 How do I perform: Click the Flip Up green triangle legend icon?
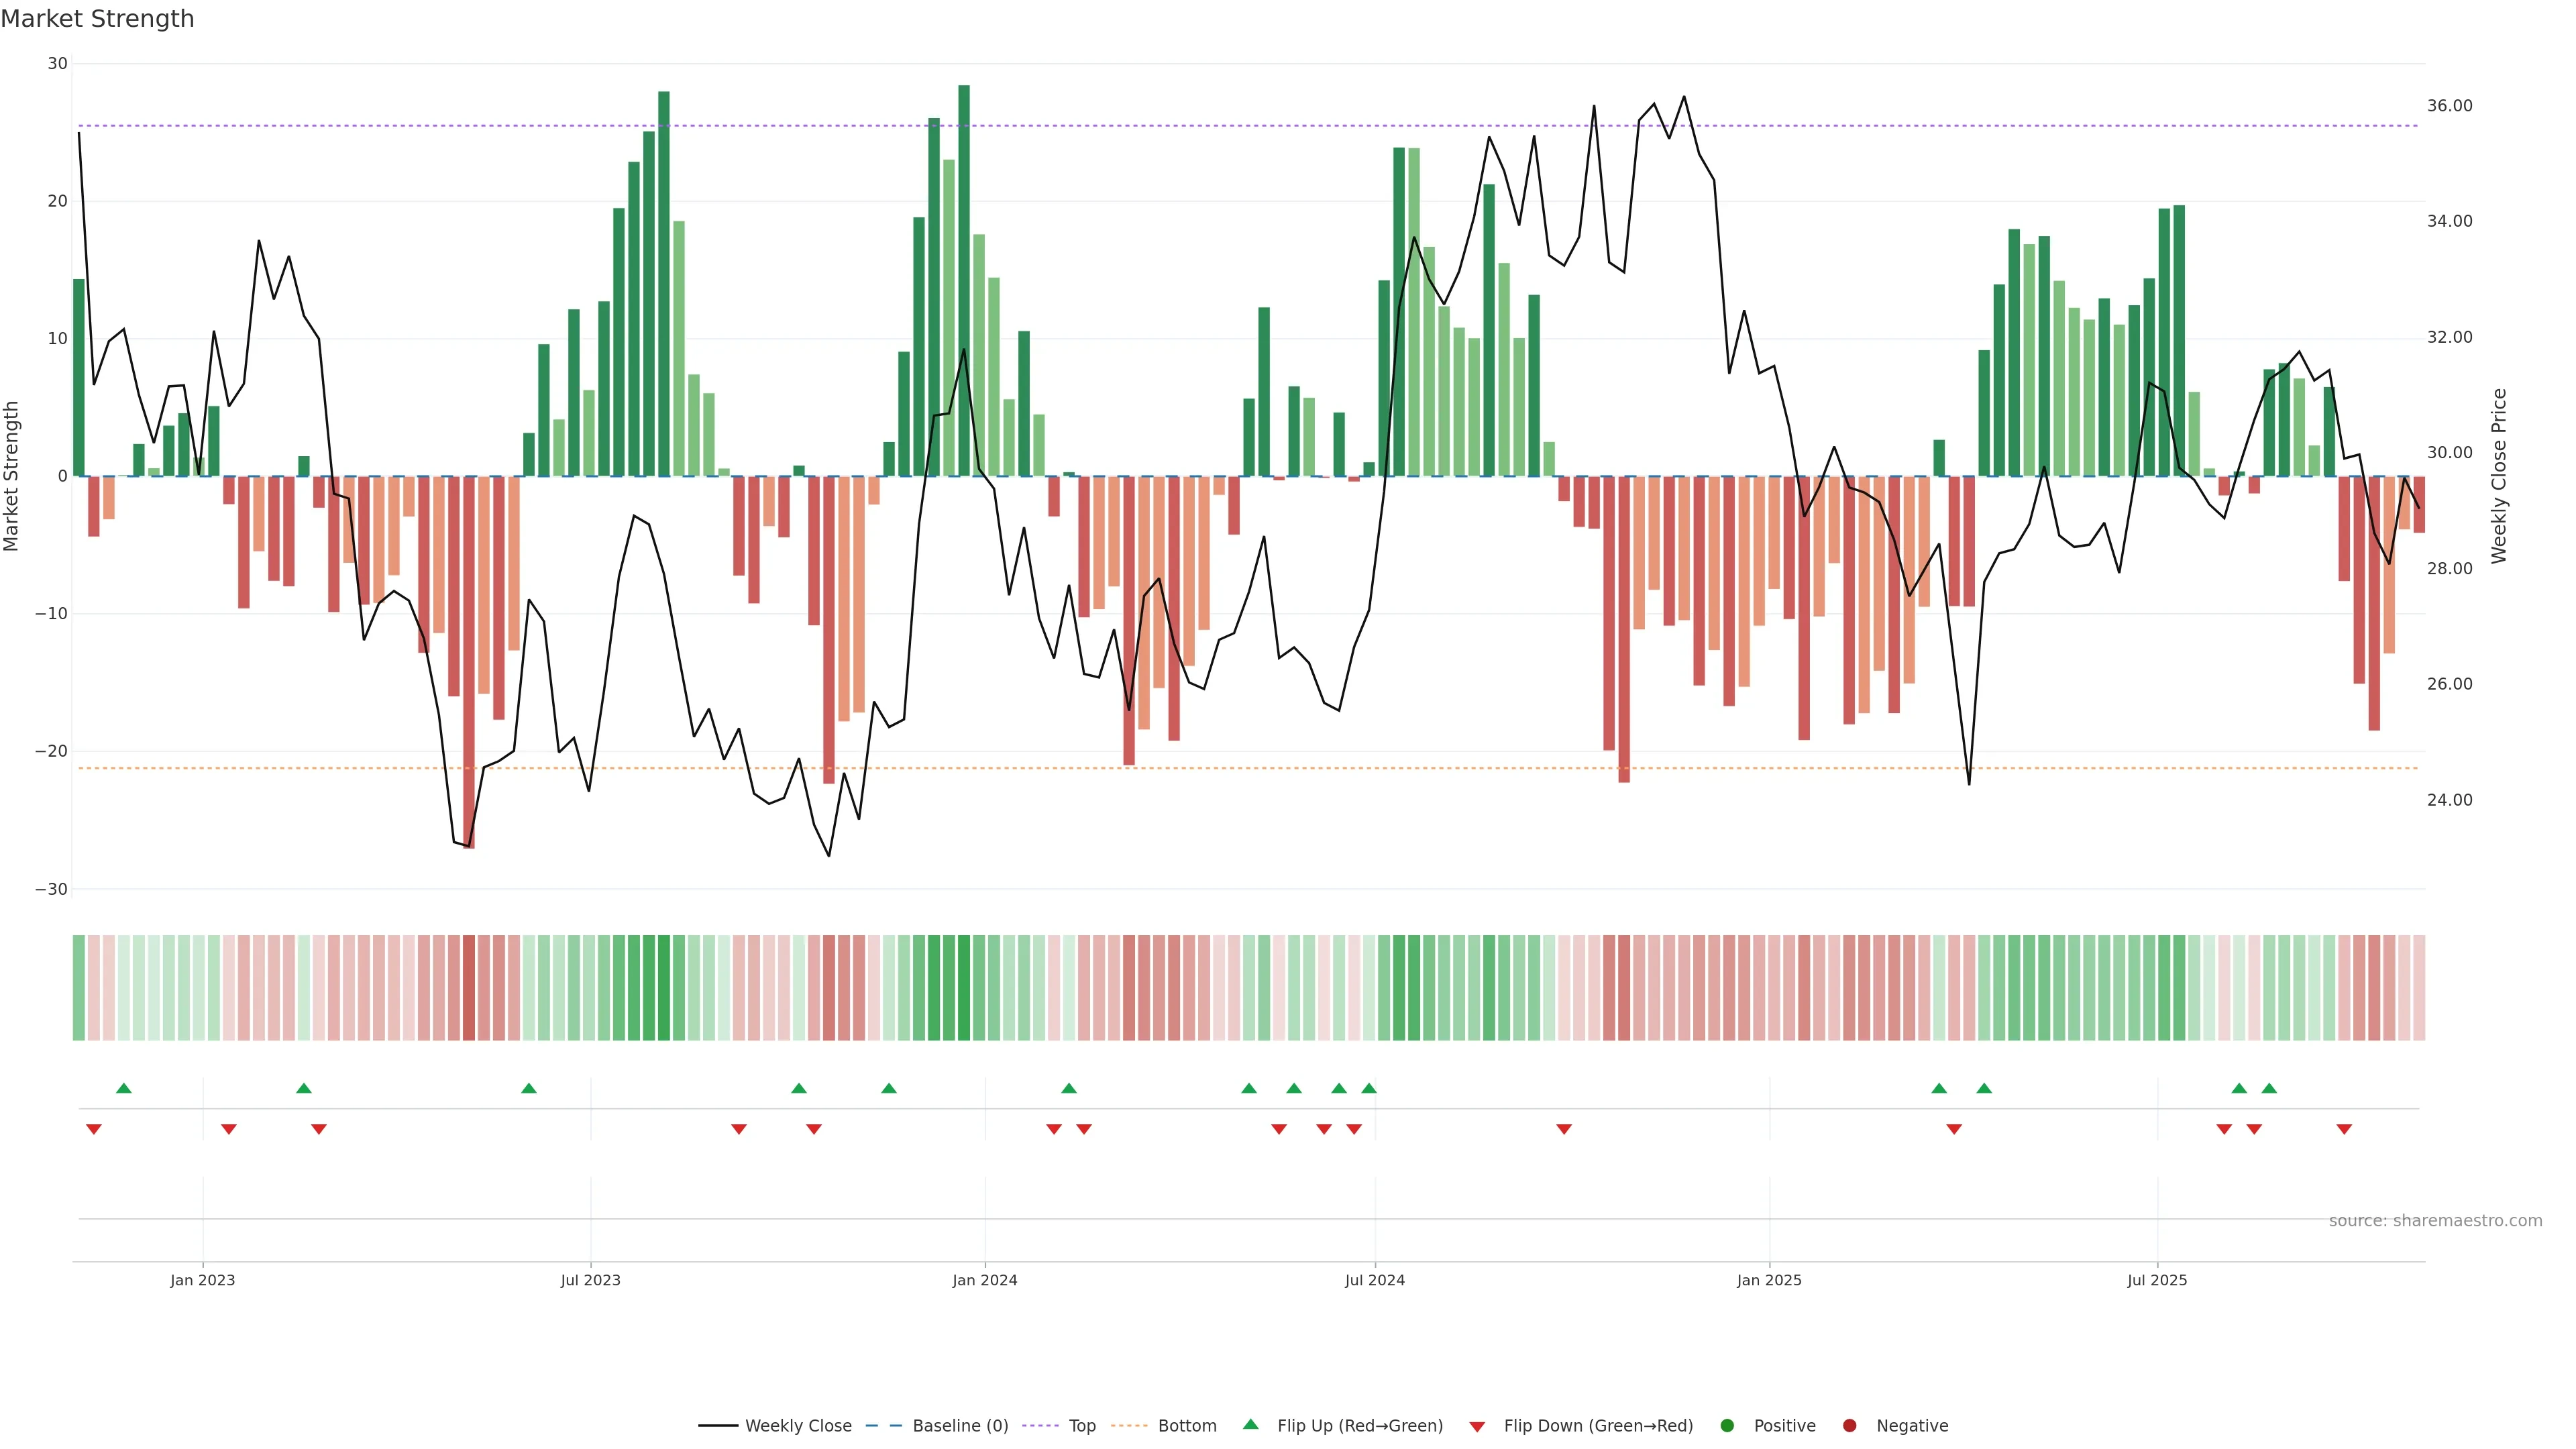point(1250,1425)
